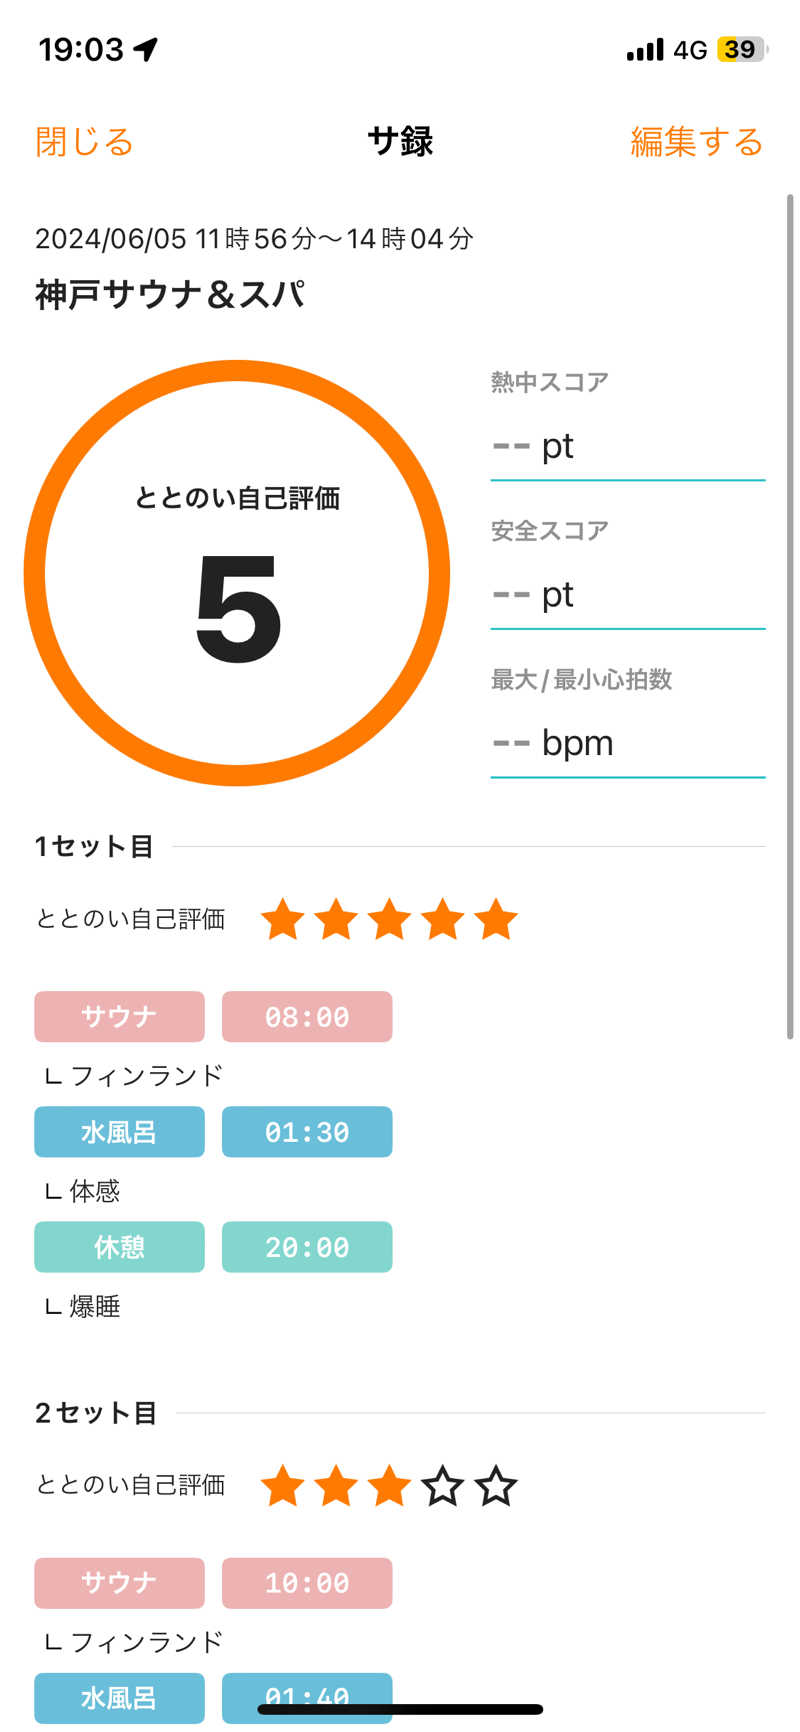Tap 編集する to edit the record
Screen dimensions: 800x1732
[x=696, y=142]
